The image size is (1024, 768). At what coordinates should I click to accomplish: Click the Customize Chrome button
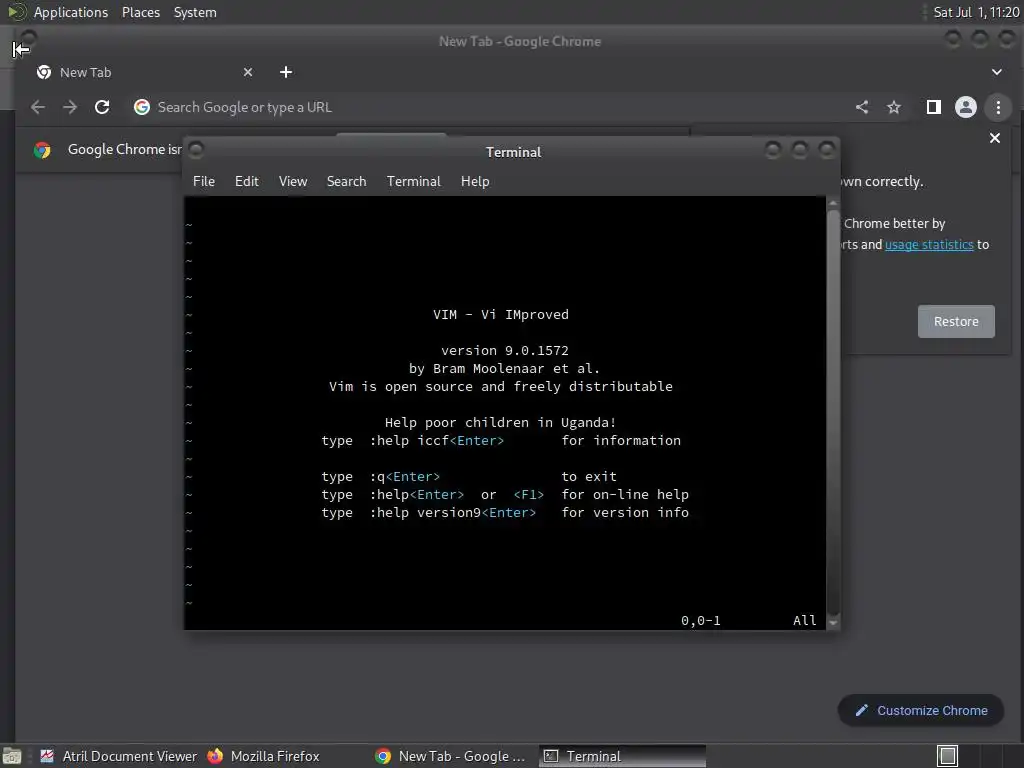point(921,711)
